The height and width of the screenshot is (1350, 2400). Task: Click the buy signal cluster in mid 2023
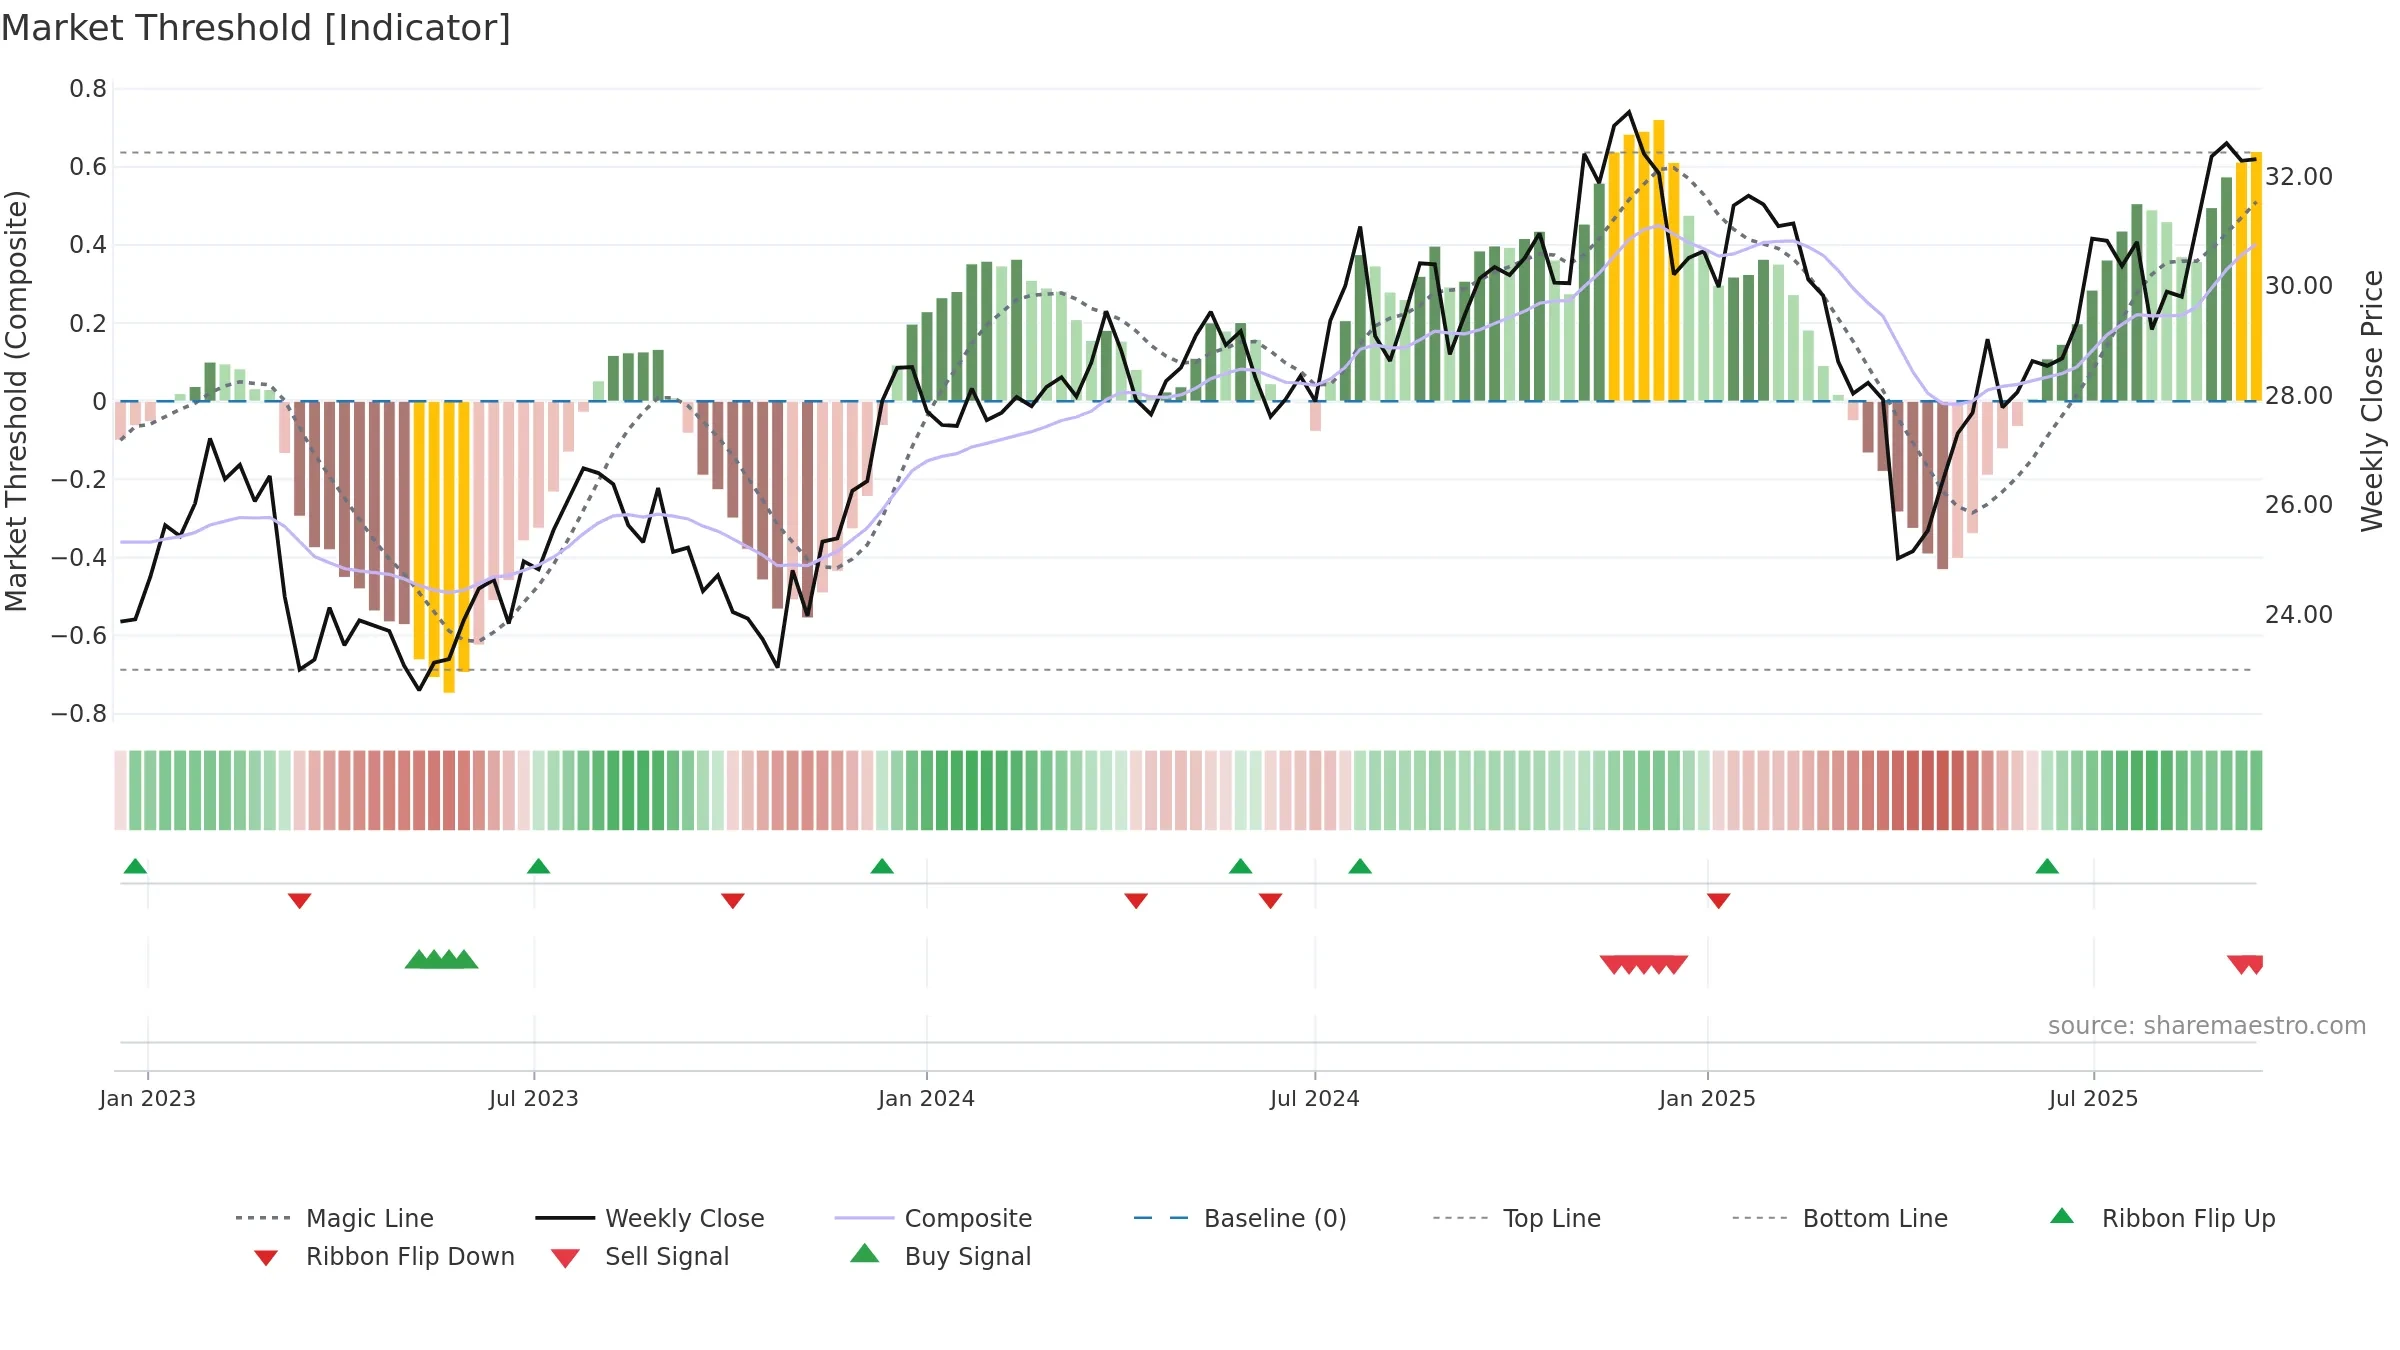click(441, 959)
